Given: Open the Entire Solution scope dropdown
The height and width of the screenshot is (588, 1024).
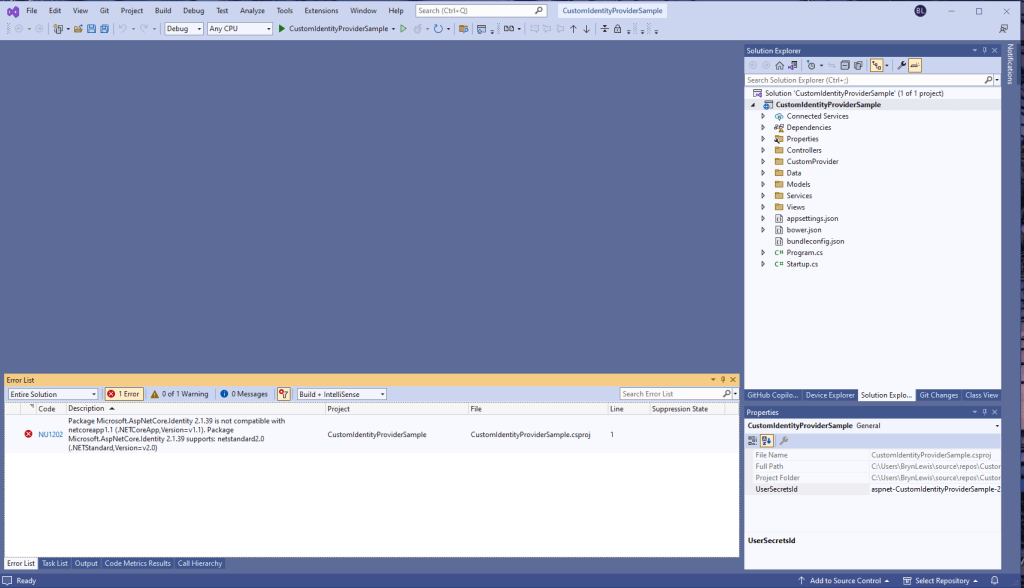Looking at the screenshot, I should [x=52, y=394].
